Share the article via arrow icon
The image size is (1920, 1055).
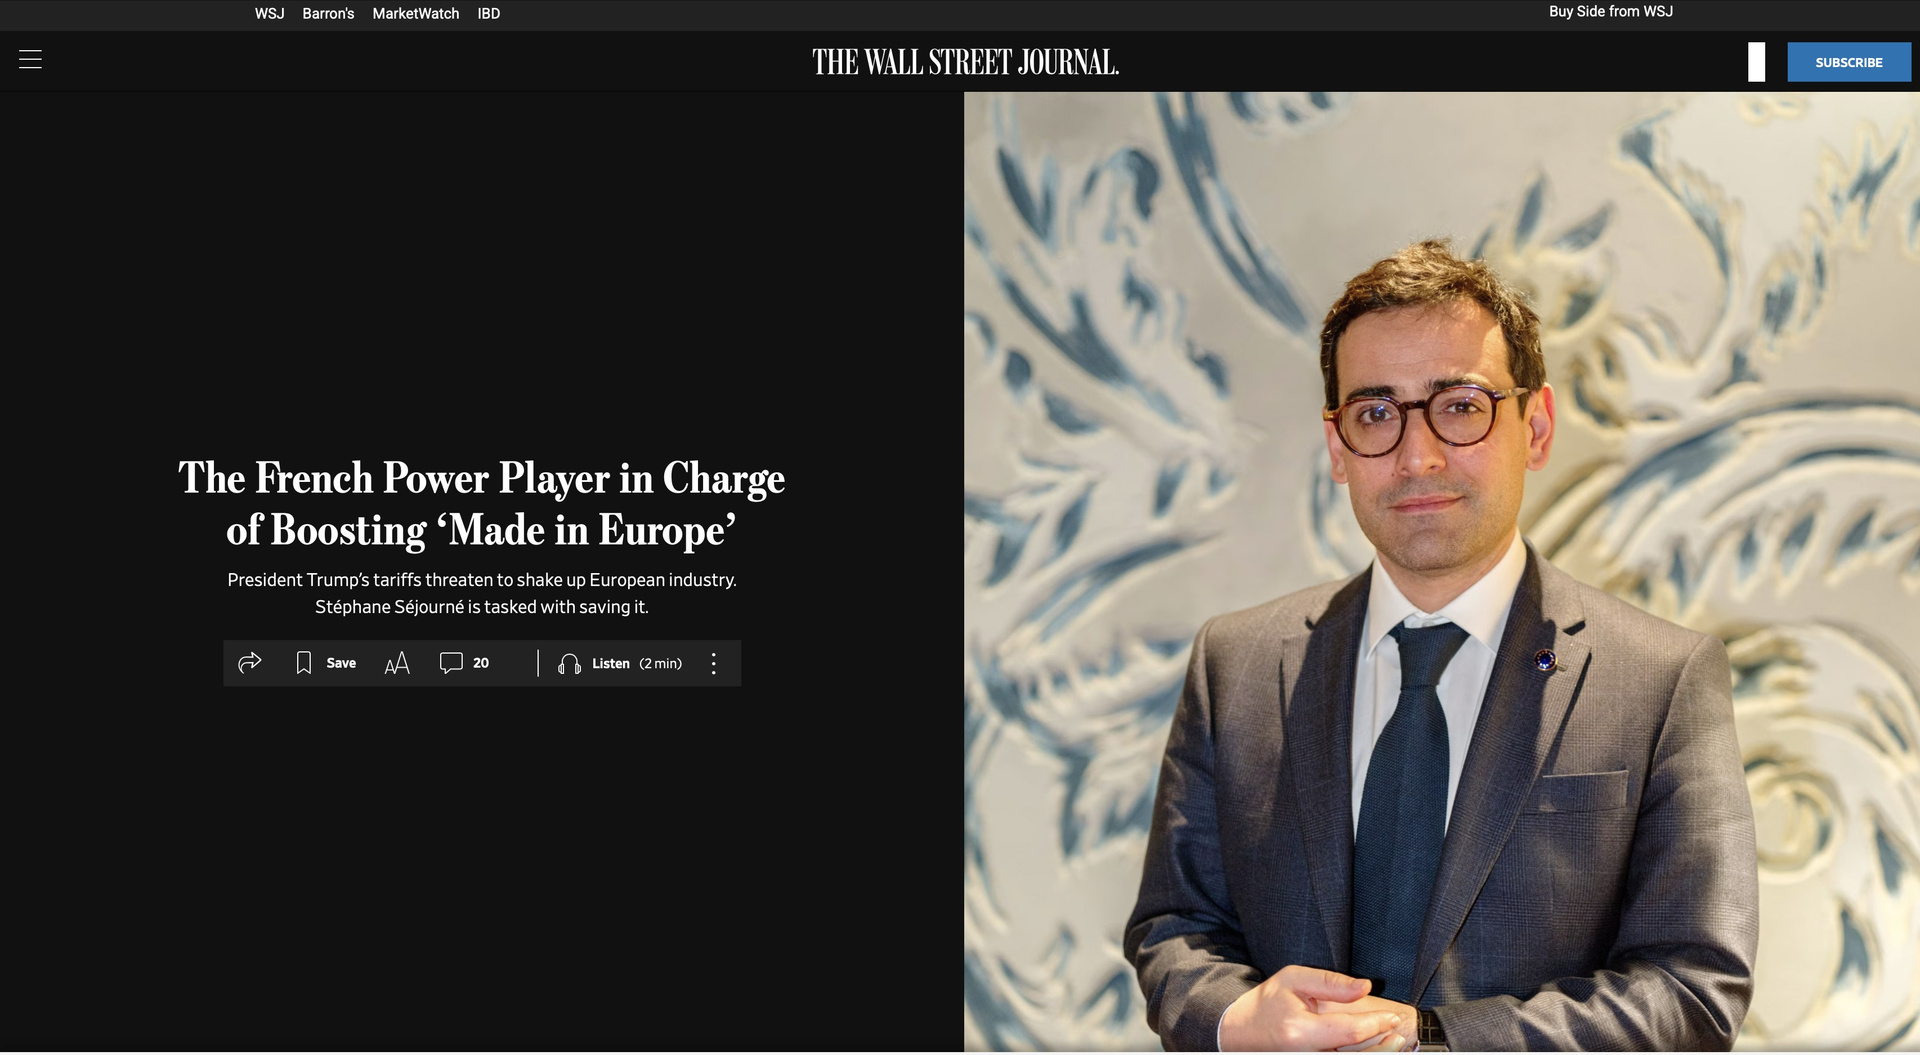(x=250, y=663)
